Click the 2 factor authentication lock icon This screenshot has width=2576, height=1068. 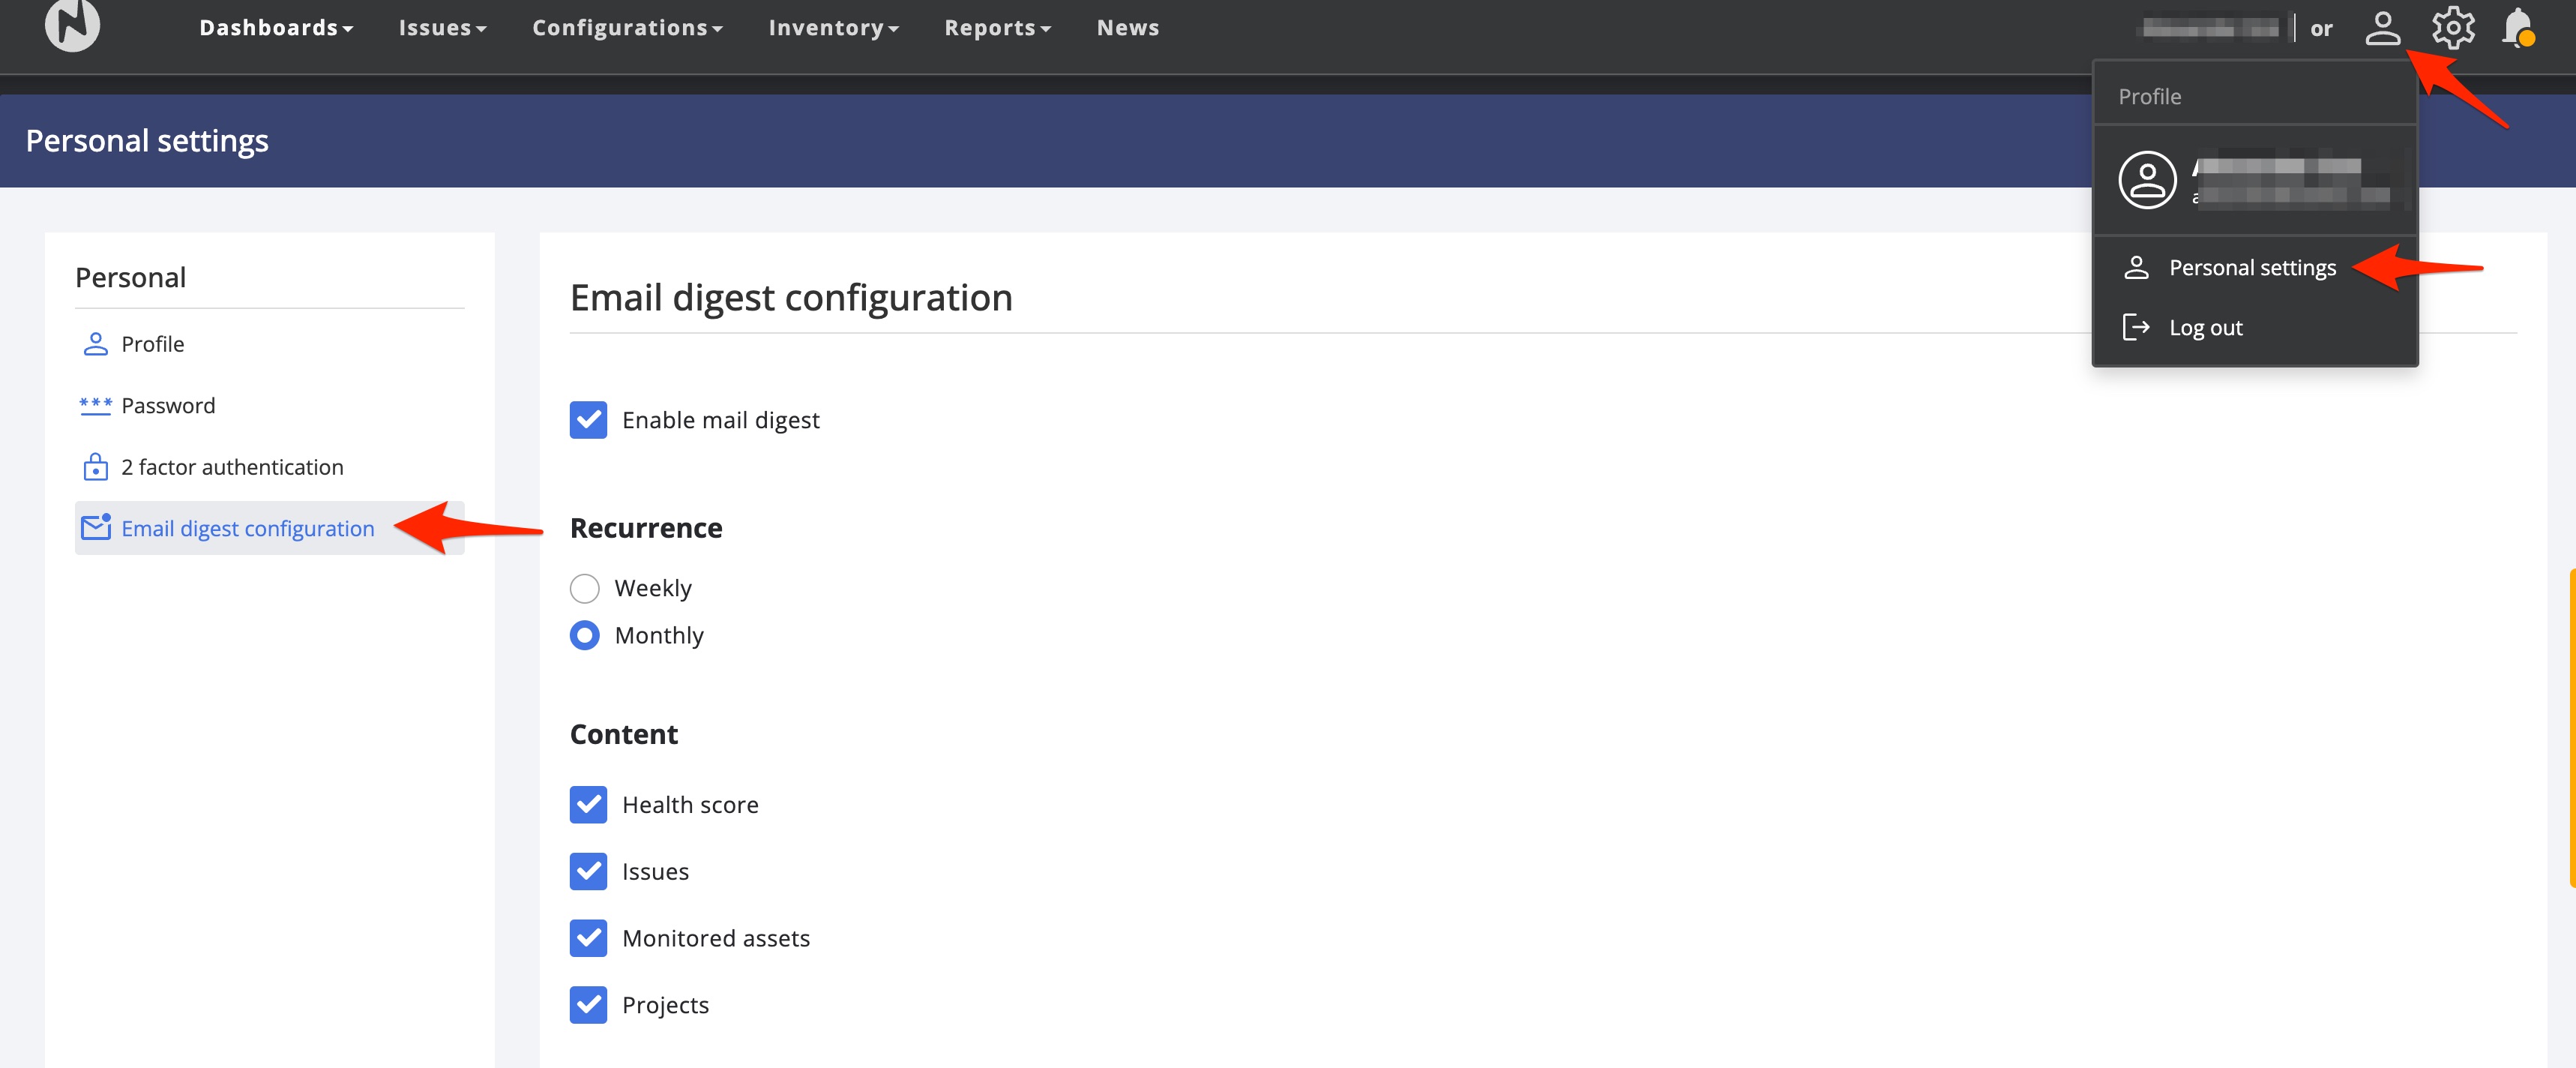coord(95,467)
